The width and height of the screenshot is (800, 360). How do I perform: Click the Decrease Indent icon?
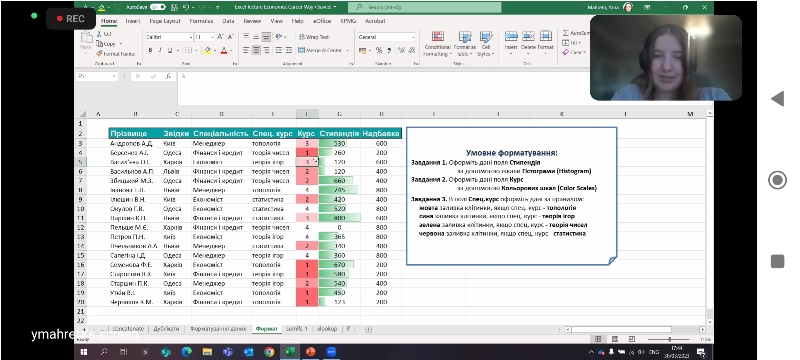[279, 50]
